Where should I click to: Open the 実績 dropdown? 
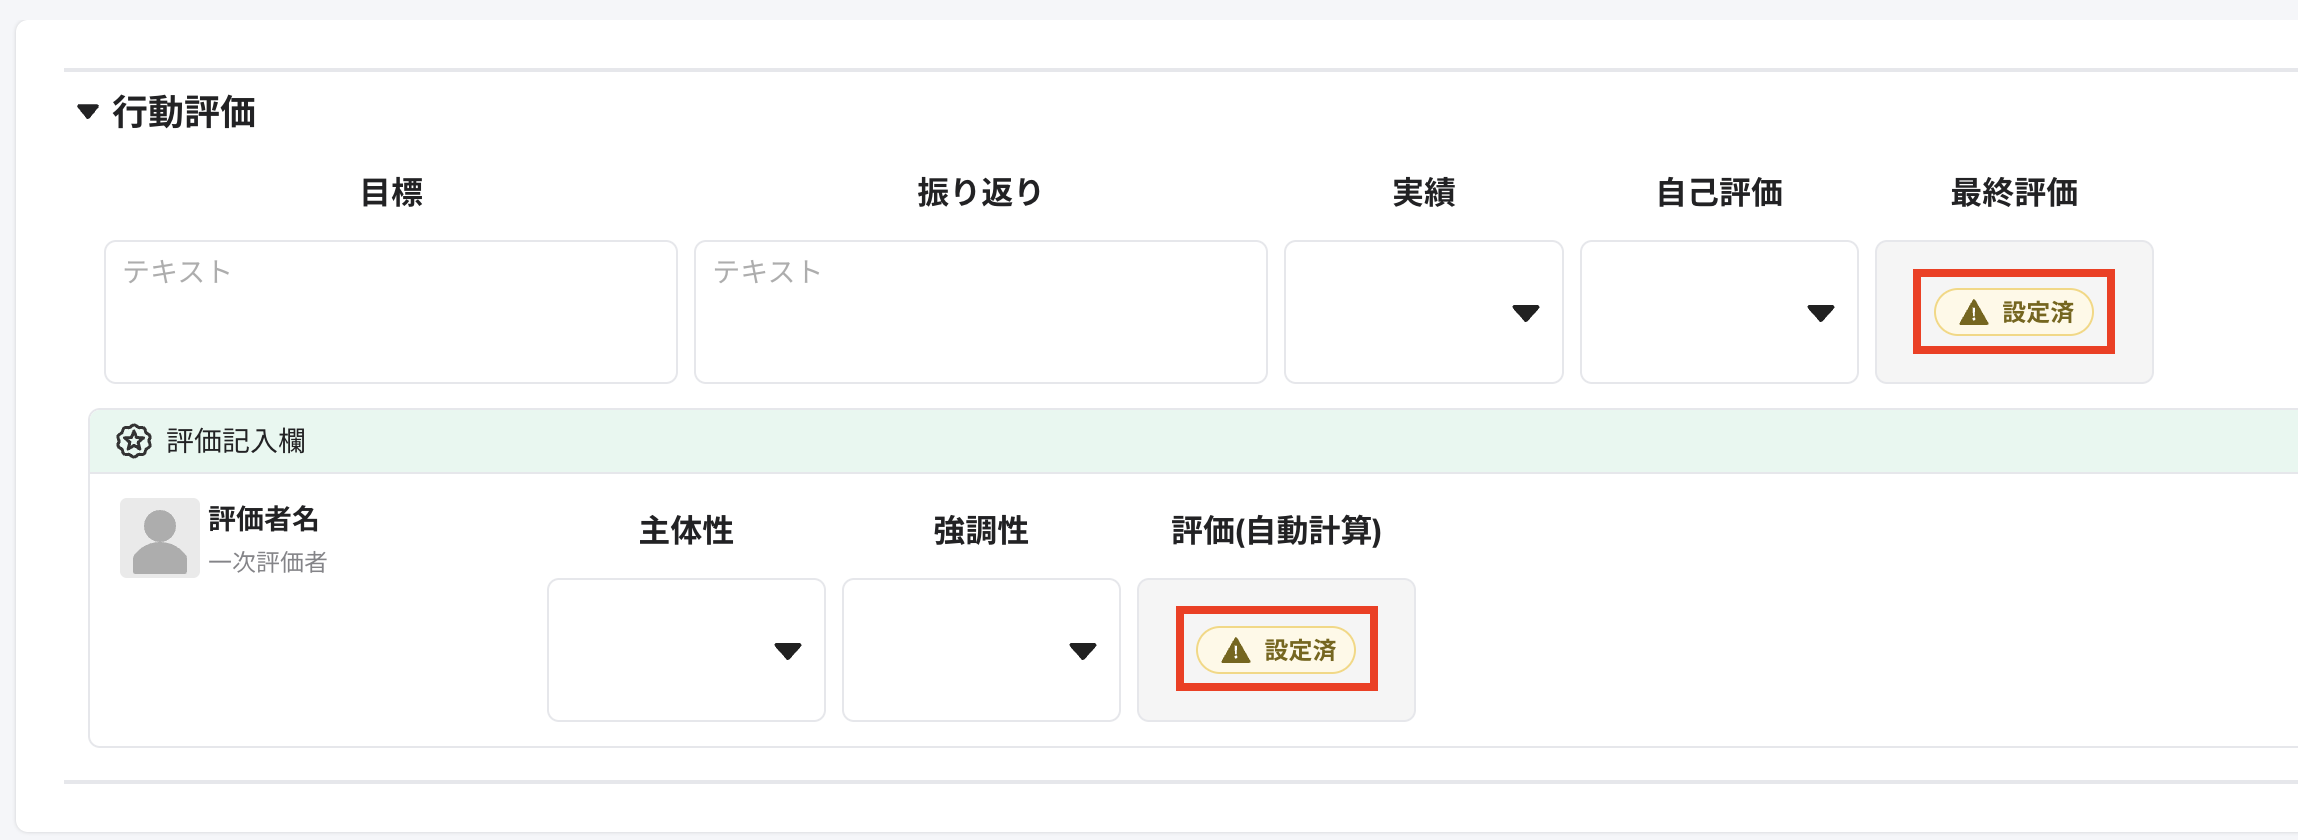[1423, 312]
